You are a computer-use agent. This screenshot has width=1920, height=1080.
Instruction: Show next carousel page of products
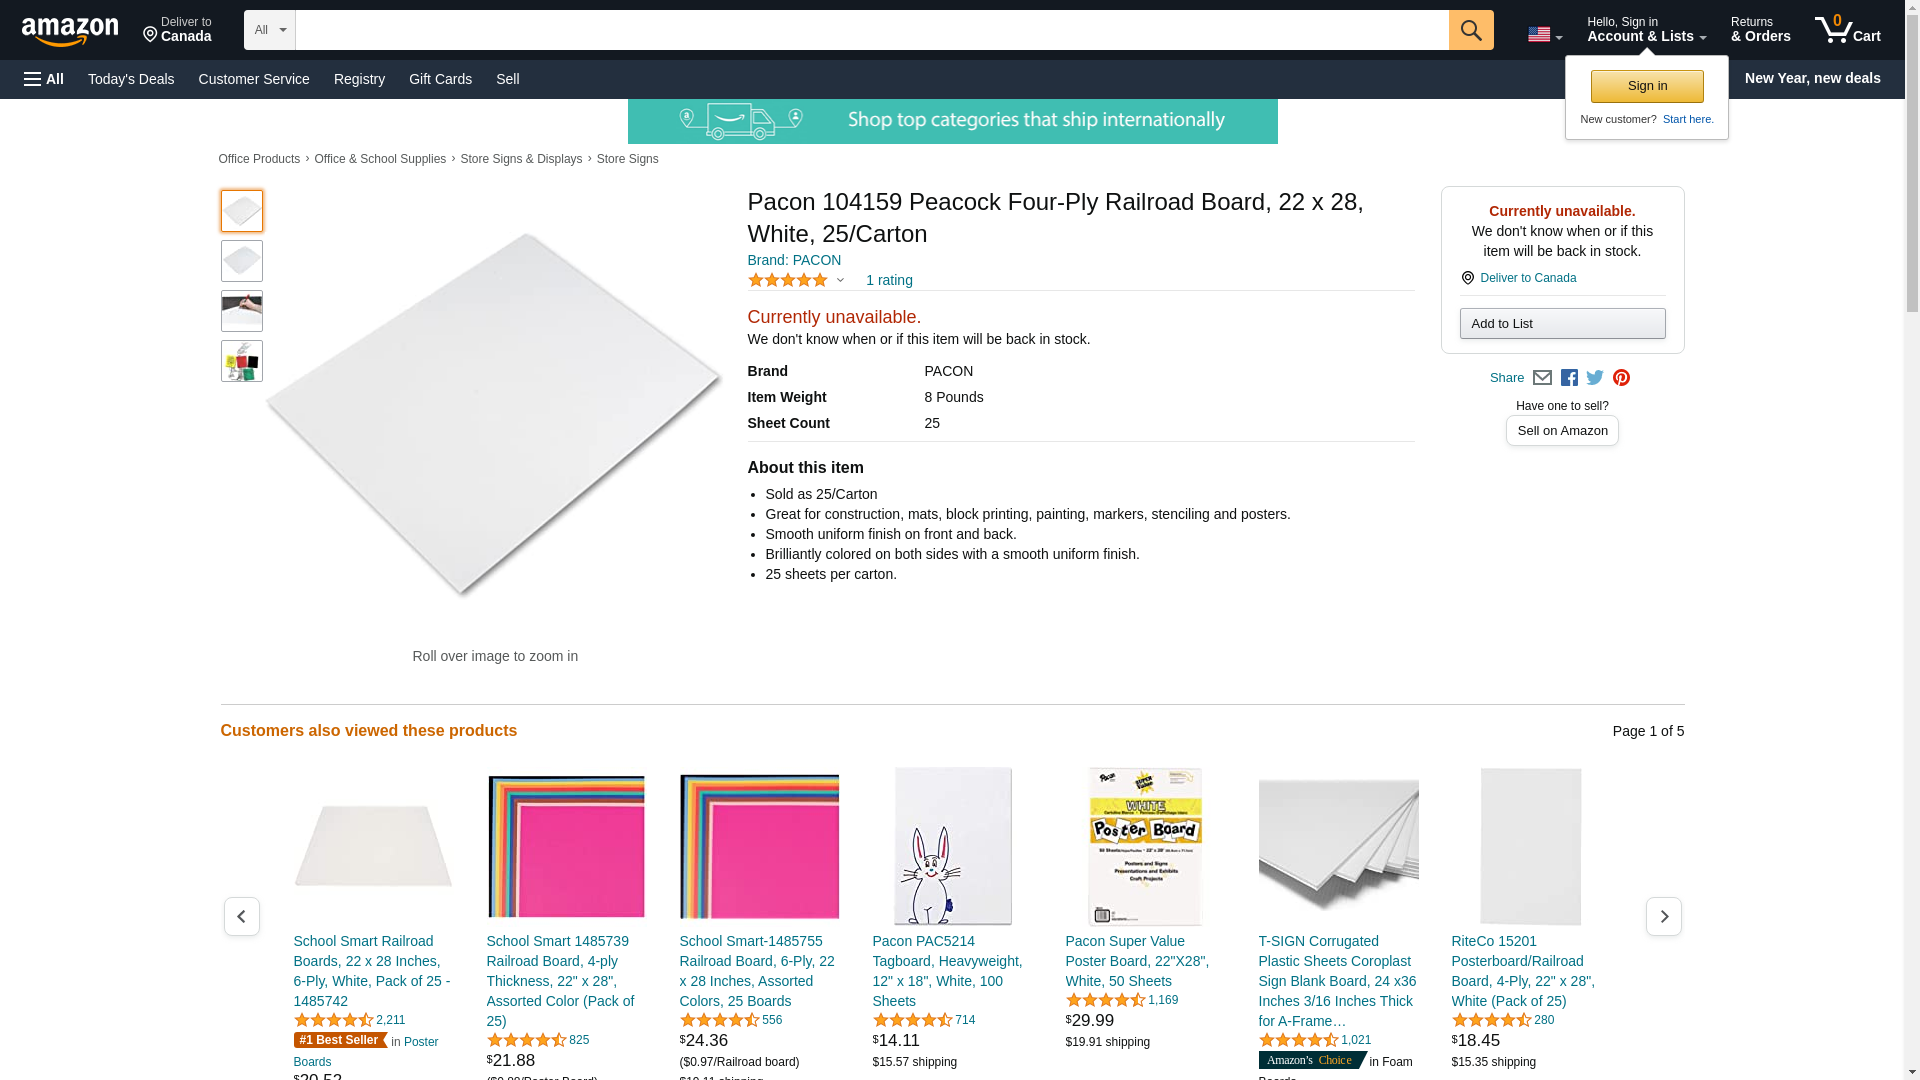tap(1663, 916)
